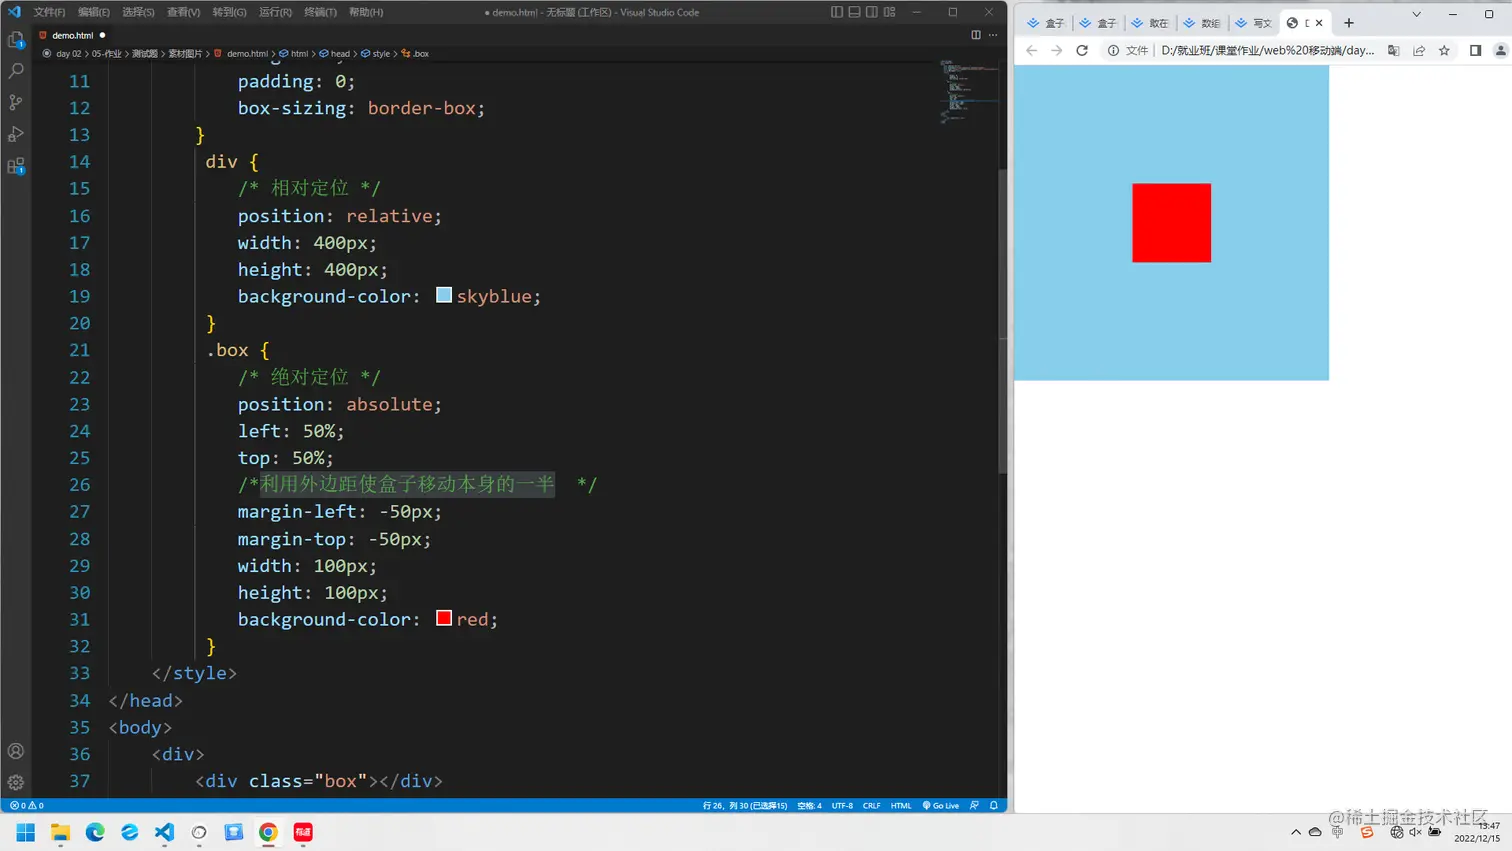Go back in Chrome browser

(1032, 50)
